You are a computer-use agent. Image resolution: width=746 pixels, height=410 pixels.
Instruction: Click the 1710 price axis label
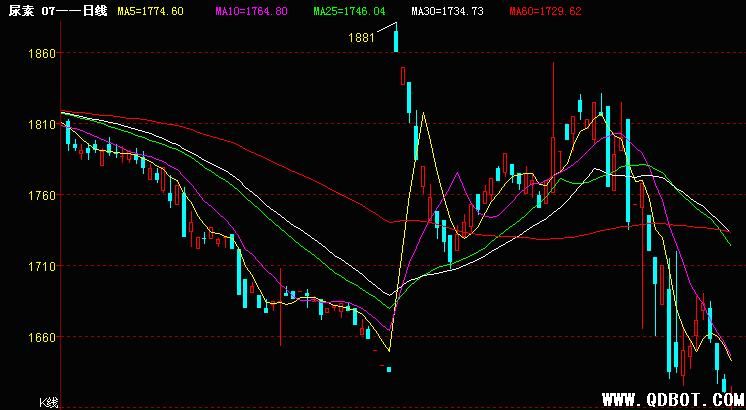point(40,267)
